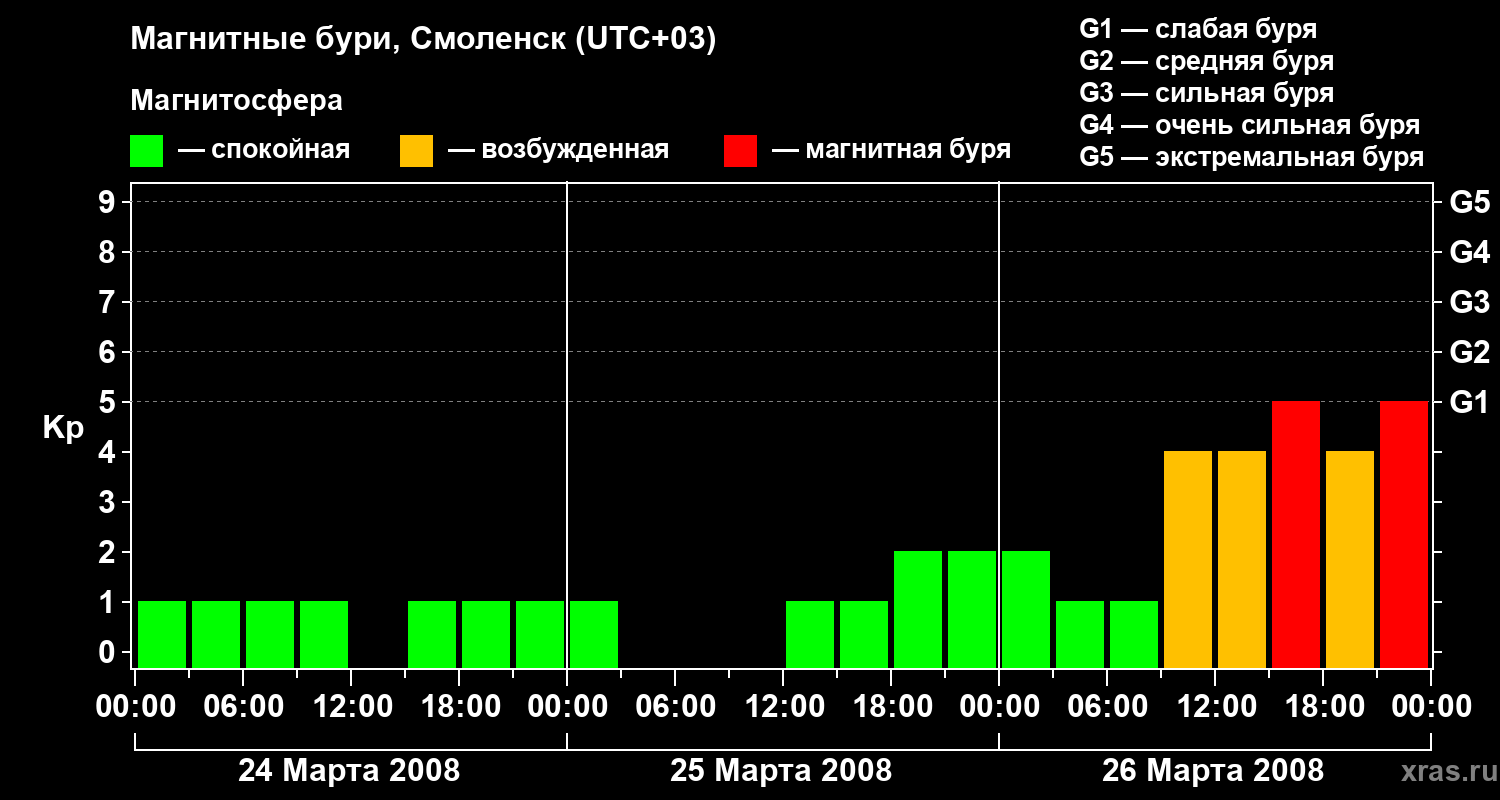
Task: Click the date label '26 Марта 2008'
Action: pos(1213,770)
